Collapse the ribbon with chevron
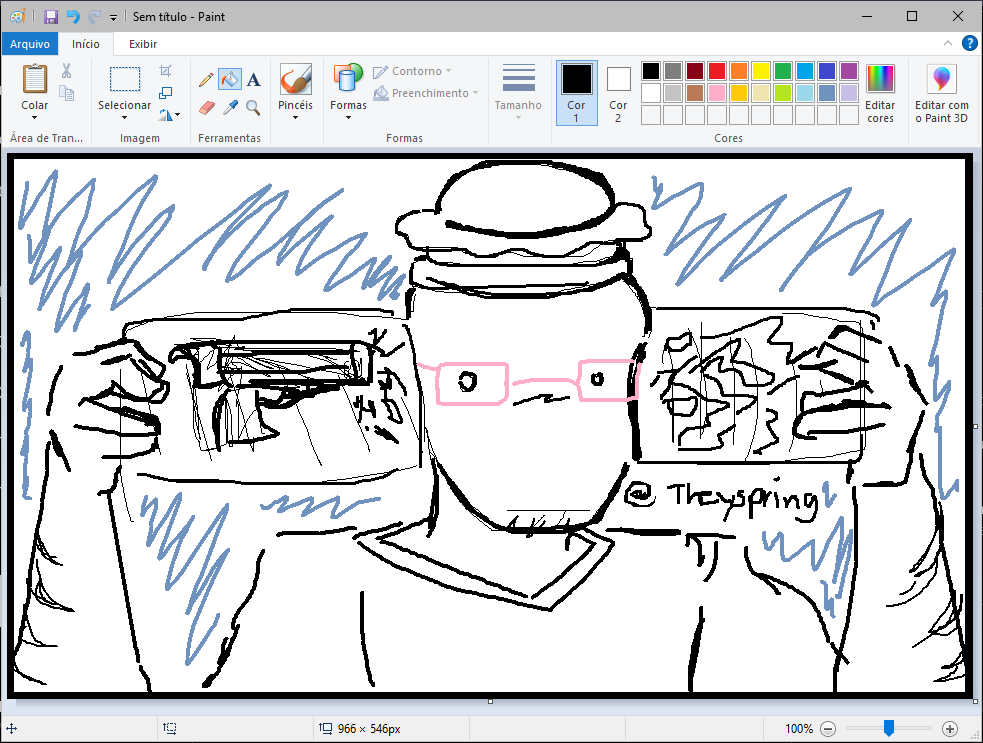983x743 pixels. [x=947, y=43]
